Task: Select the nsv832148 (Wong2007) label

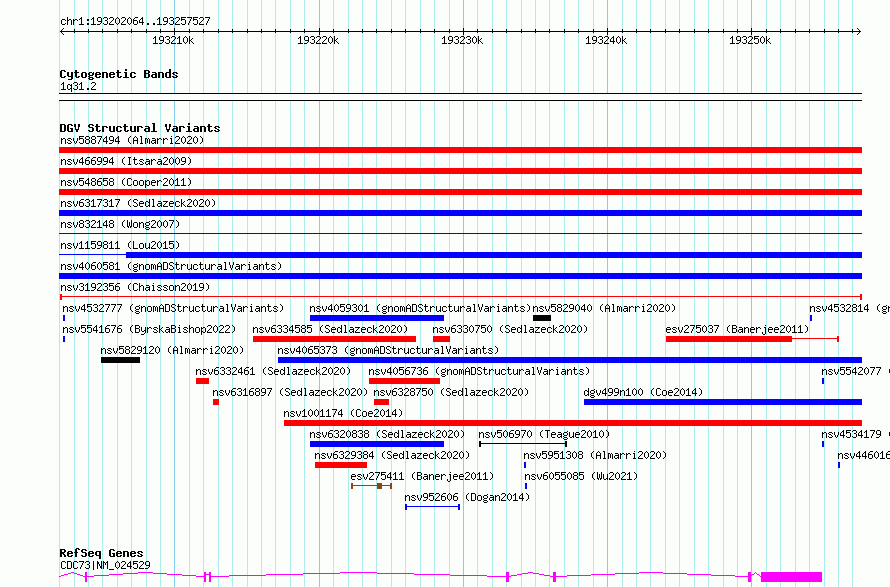Action: point(120,224)
